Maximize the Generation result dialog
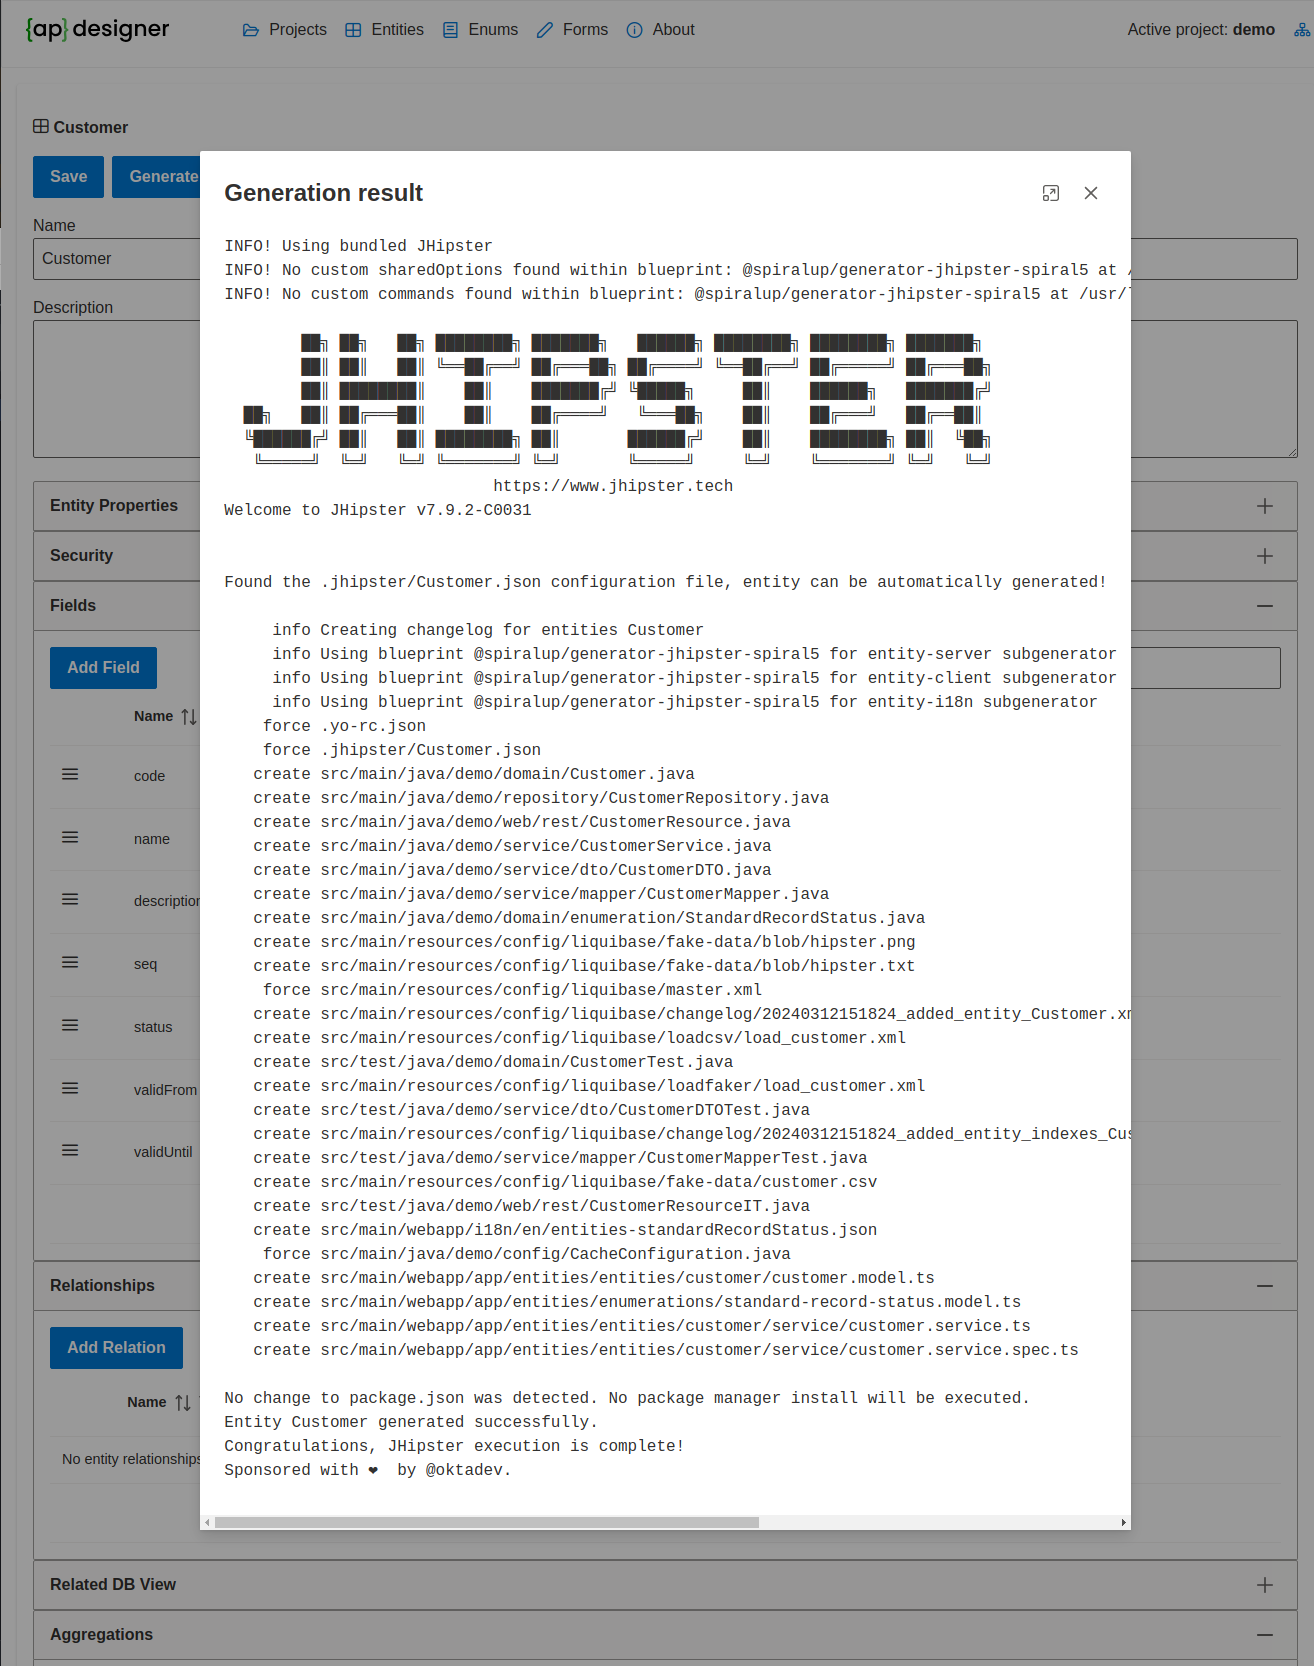This screenshot has width=1314, height=1666. pyautogui.click(x=1050, y=193)
